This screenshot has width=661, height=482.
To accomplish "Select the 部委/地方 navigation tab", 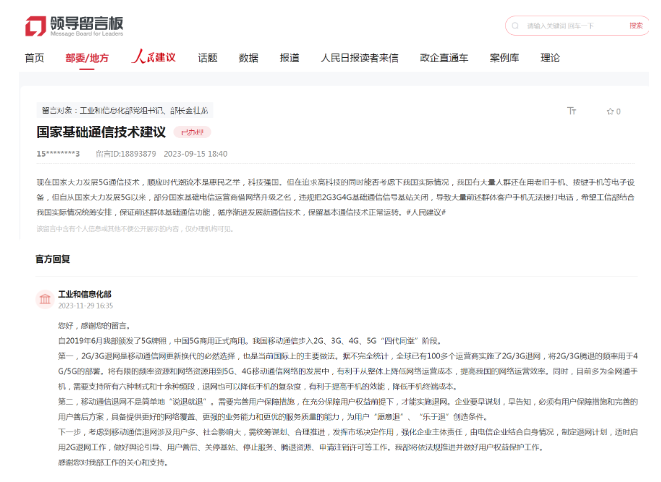I will 87,58.
